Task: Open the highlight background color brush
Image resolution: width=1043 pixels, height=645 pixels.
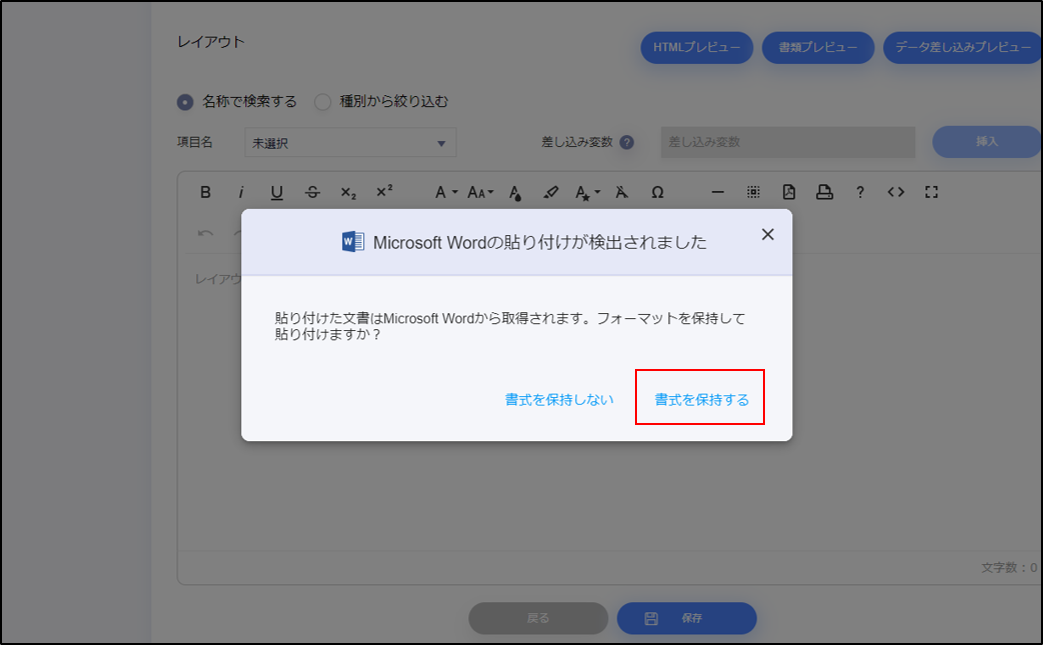Action: pos(551,192)
